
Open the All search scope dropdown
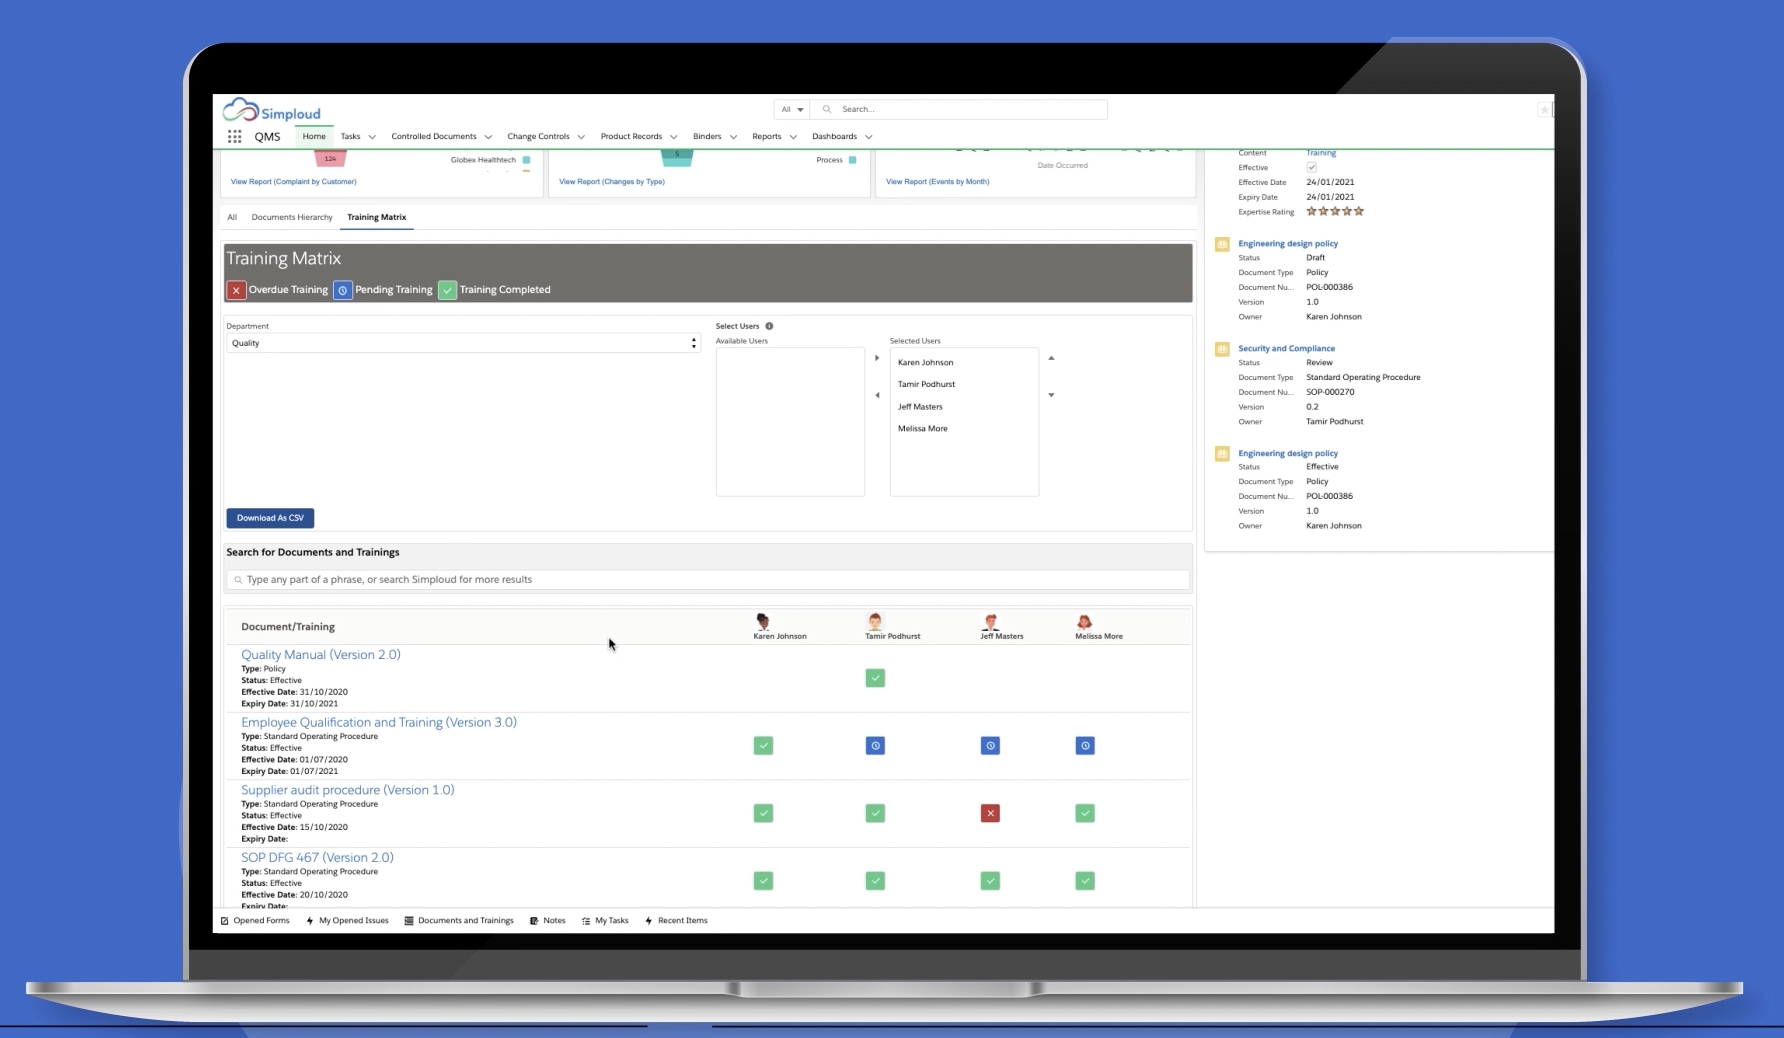(x=792, y=110)
